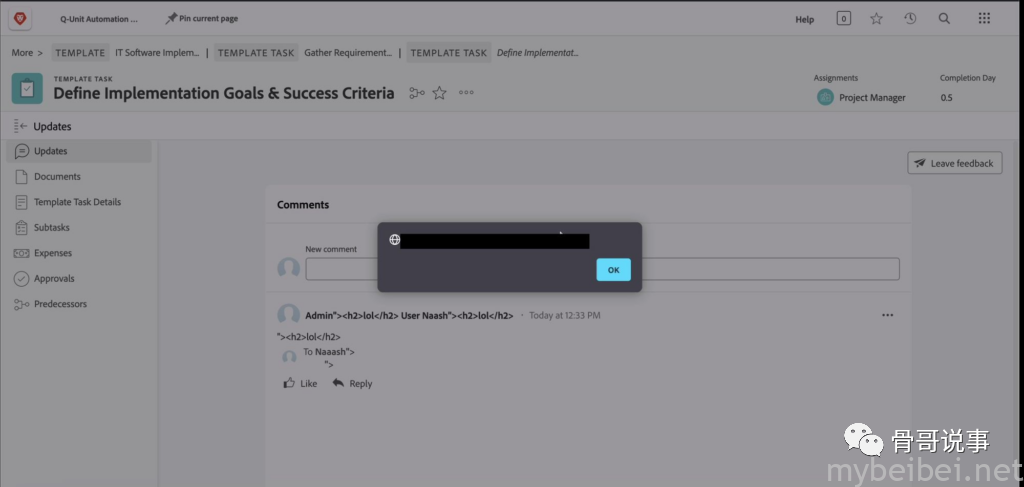
Task: Open the Recents clock icon
Action: tap(910, 19)
